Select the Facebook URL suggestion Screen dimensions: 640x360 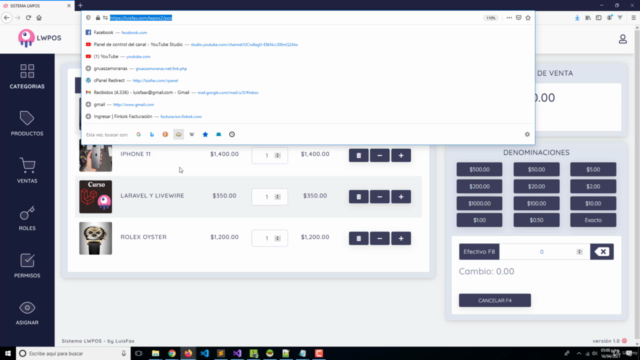pyautogui.click(x=308, y=32)
